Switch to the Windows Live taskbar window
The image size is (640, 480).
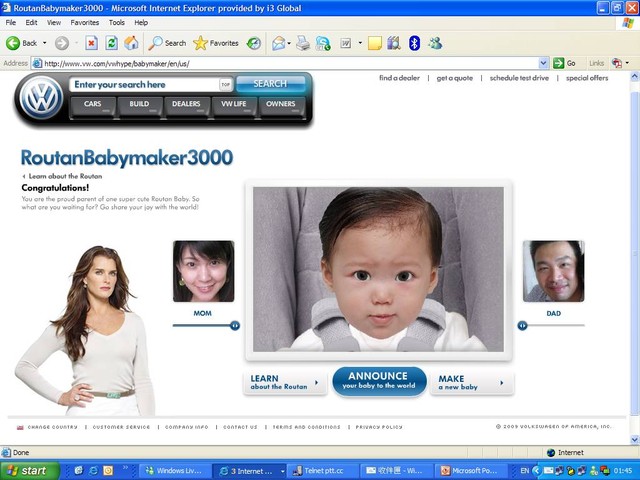(x=176, y=471)
